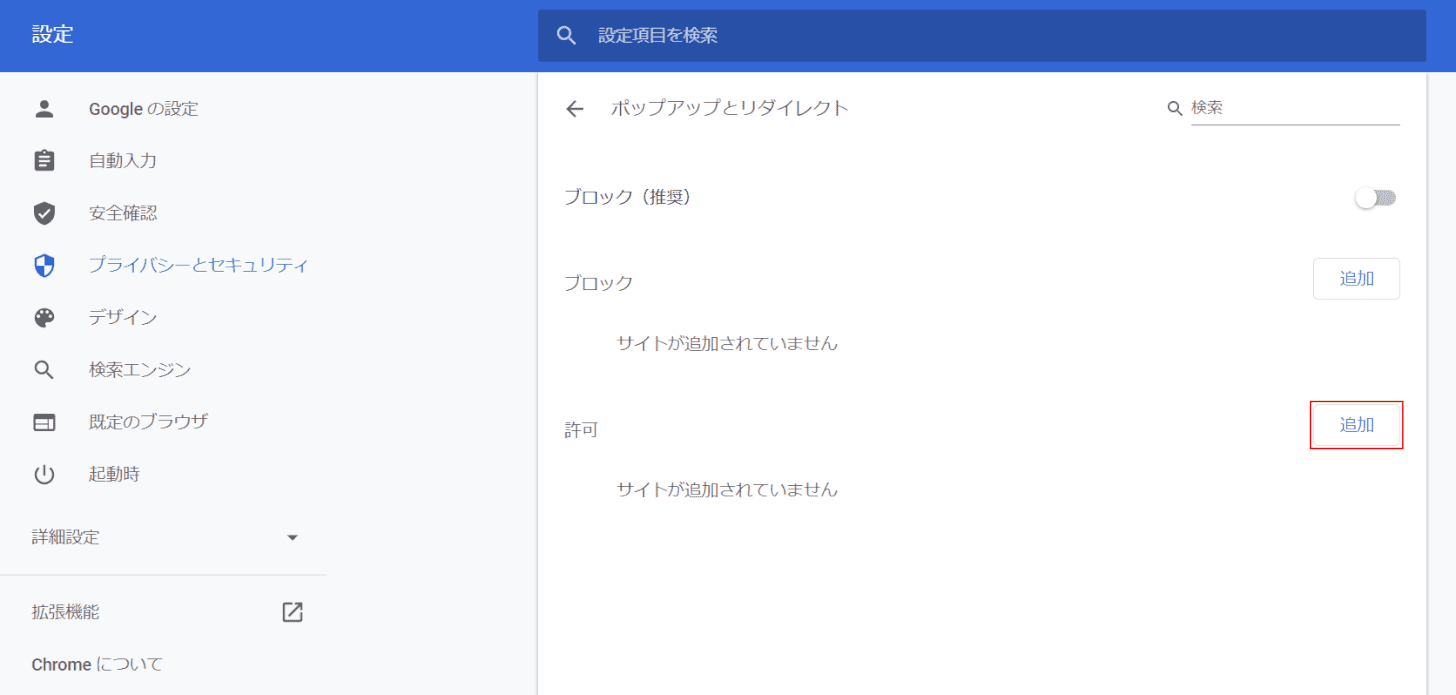This screenshot has height=695, width=1456.
Task: Select プライバシーとセキュリティ in the sidebar
Action: point(198,265)
